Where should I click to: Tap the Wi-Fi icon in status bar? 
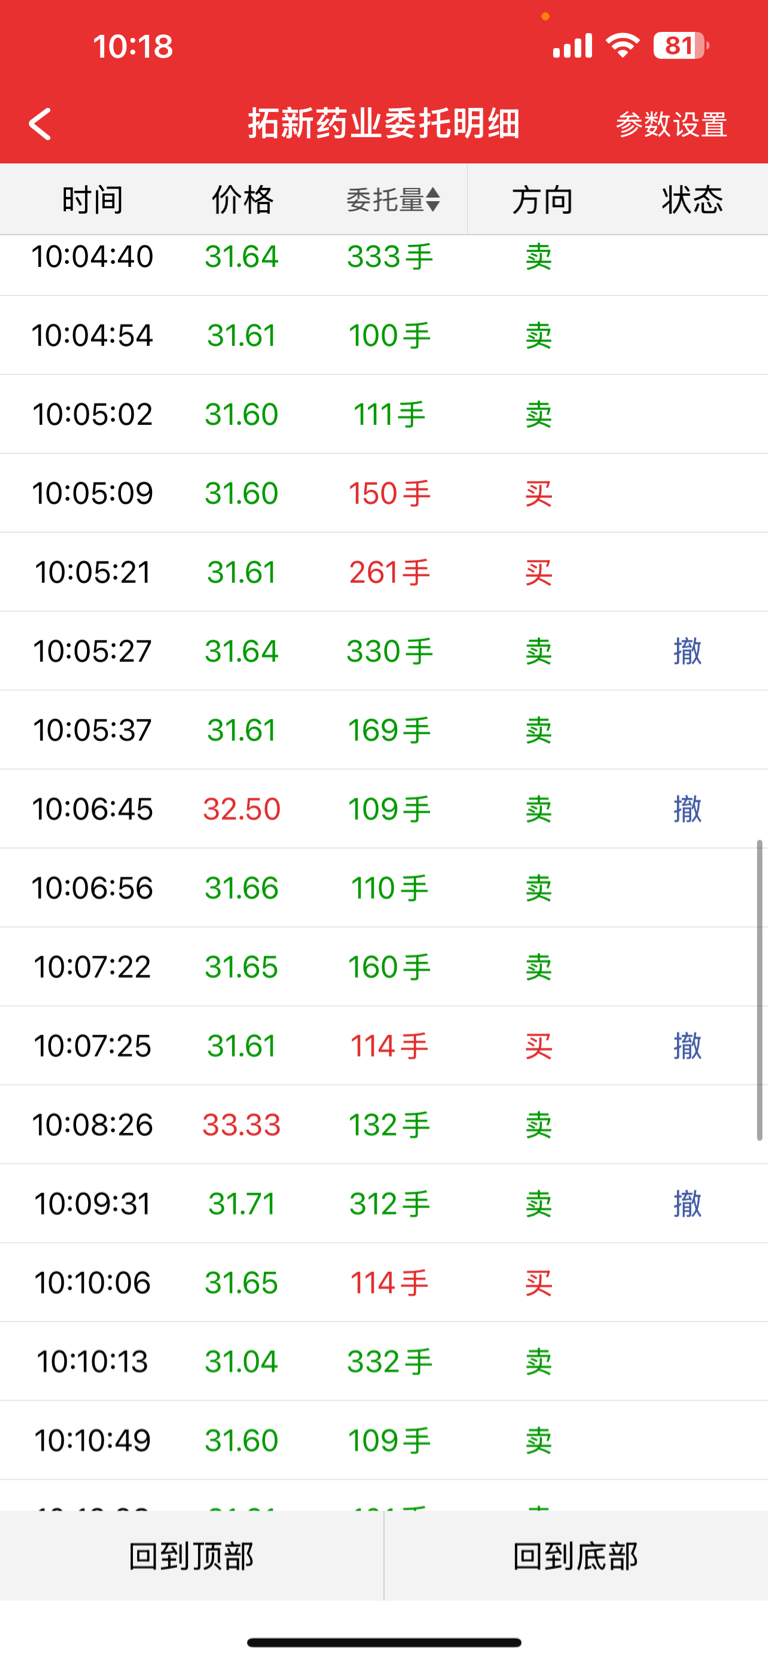click(x=623, y=46)
